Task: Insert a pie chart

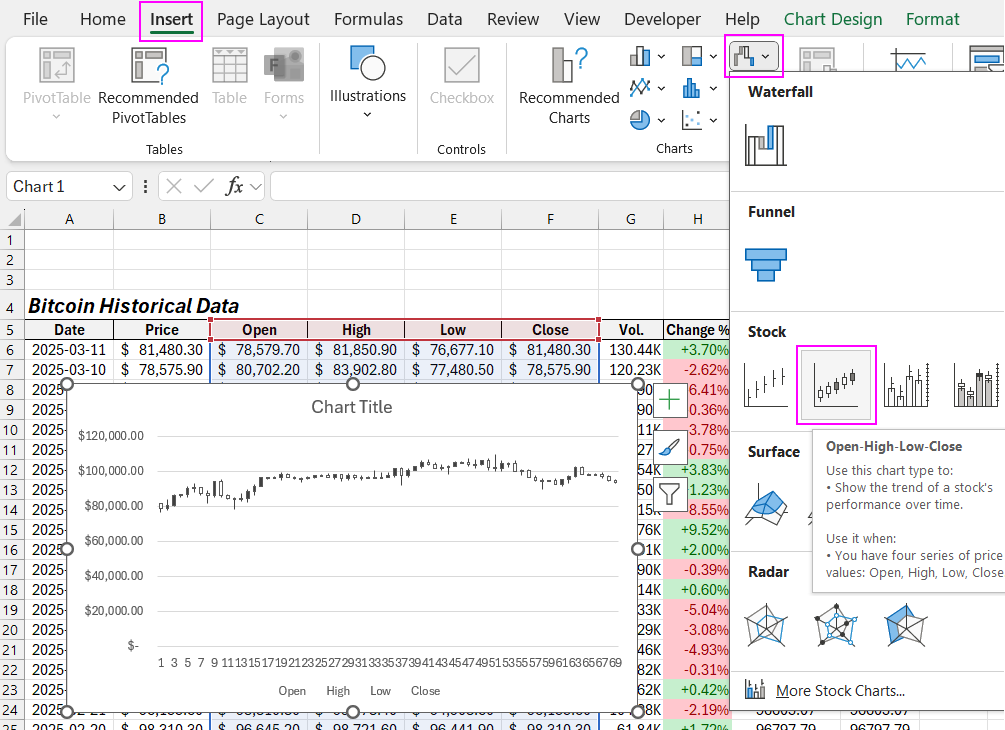Action: tap(640, 119)
